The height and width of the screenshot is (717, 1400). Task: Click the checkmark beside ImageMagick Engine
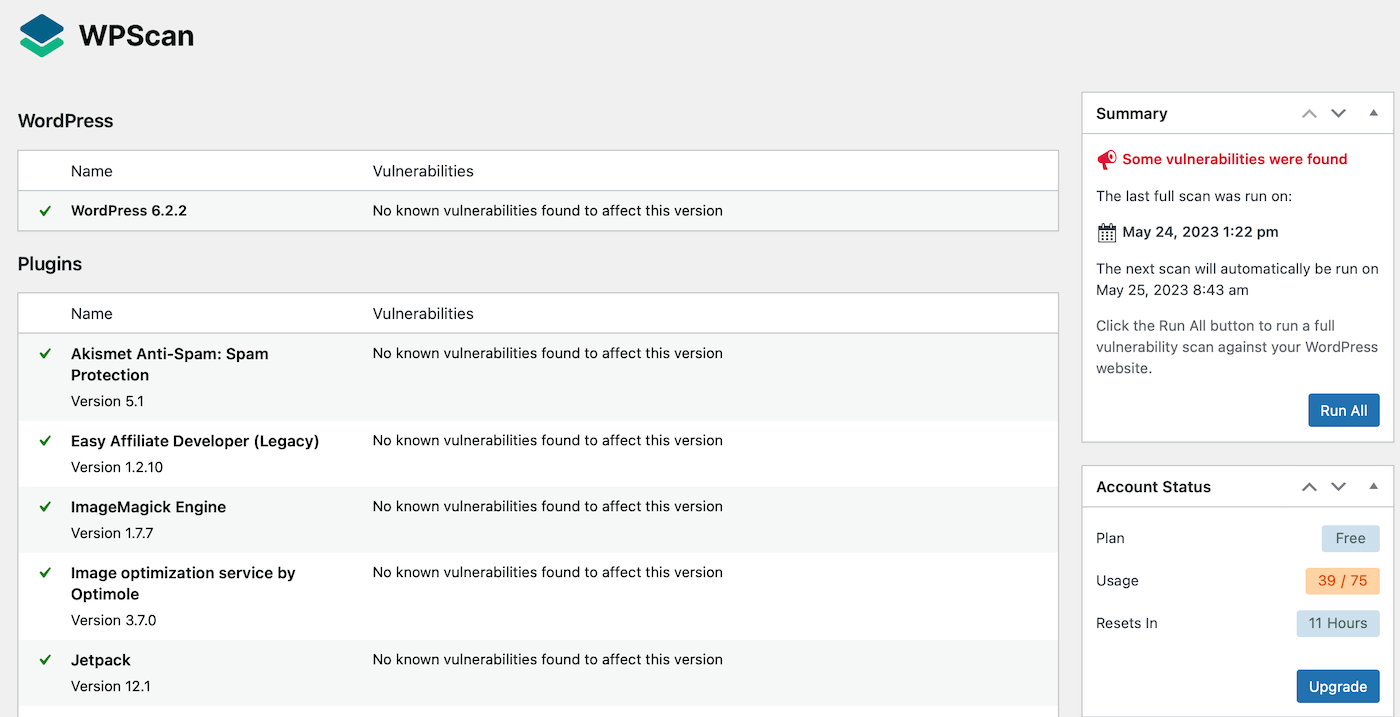pos(45,507)
